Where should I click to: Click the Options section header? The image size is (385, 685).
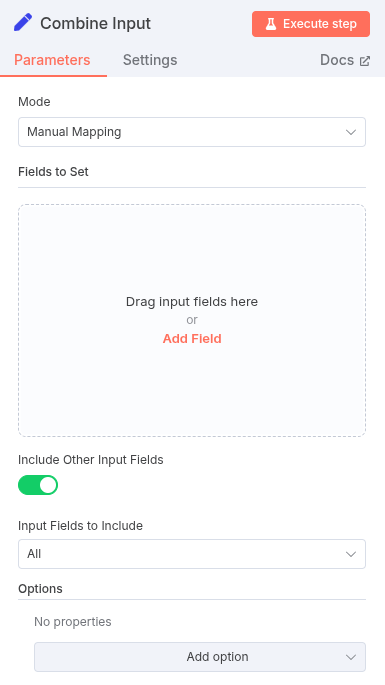40,588
